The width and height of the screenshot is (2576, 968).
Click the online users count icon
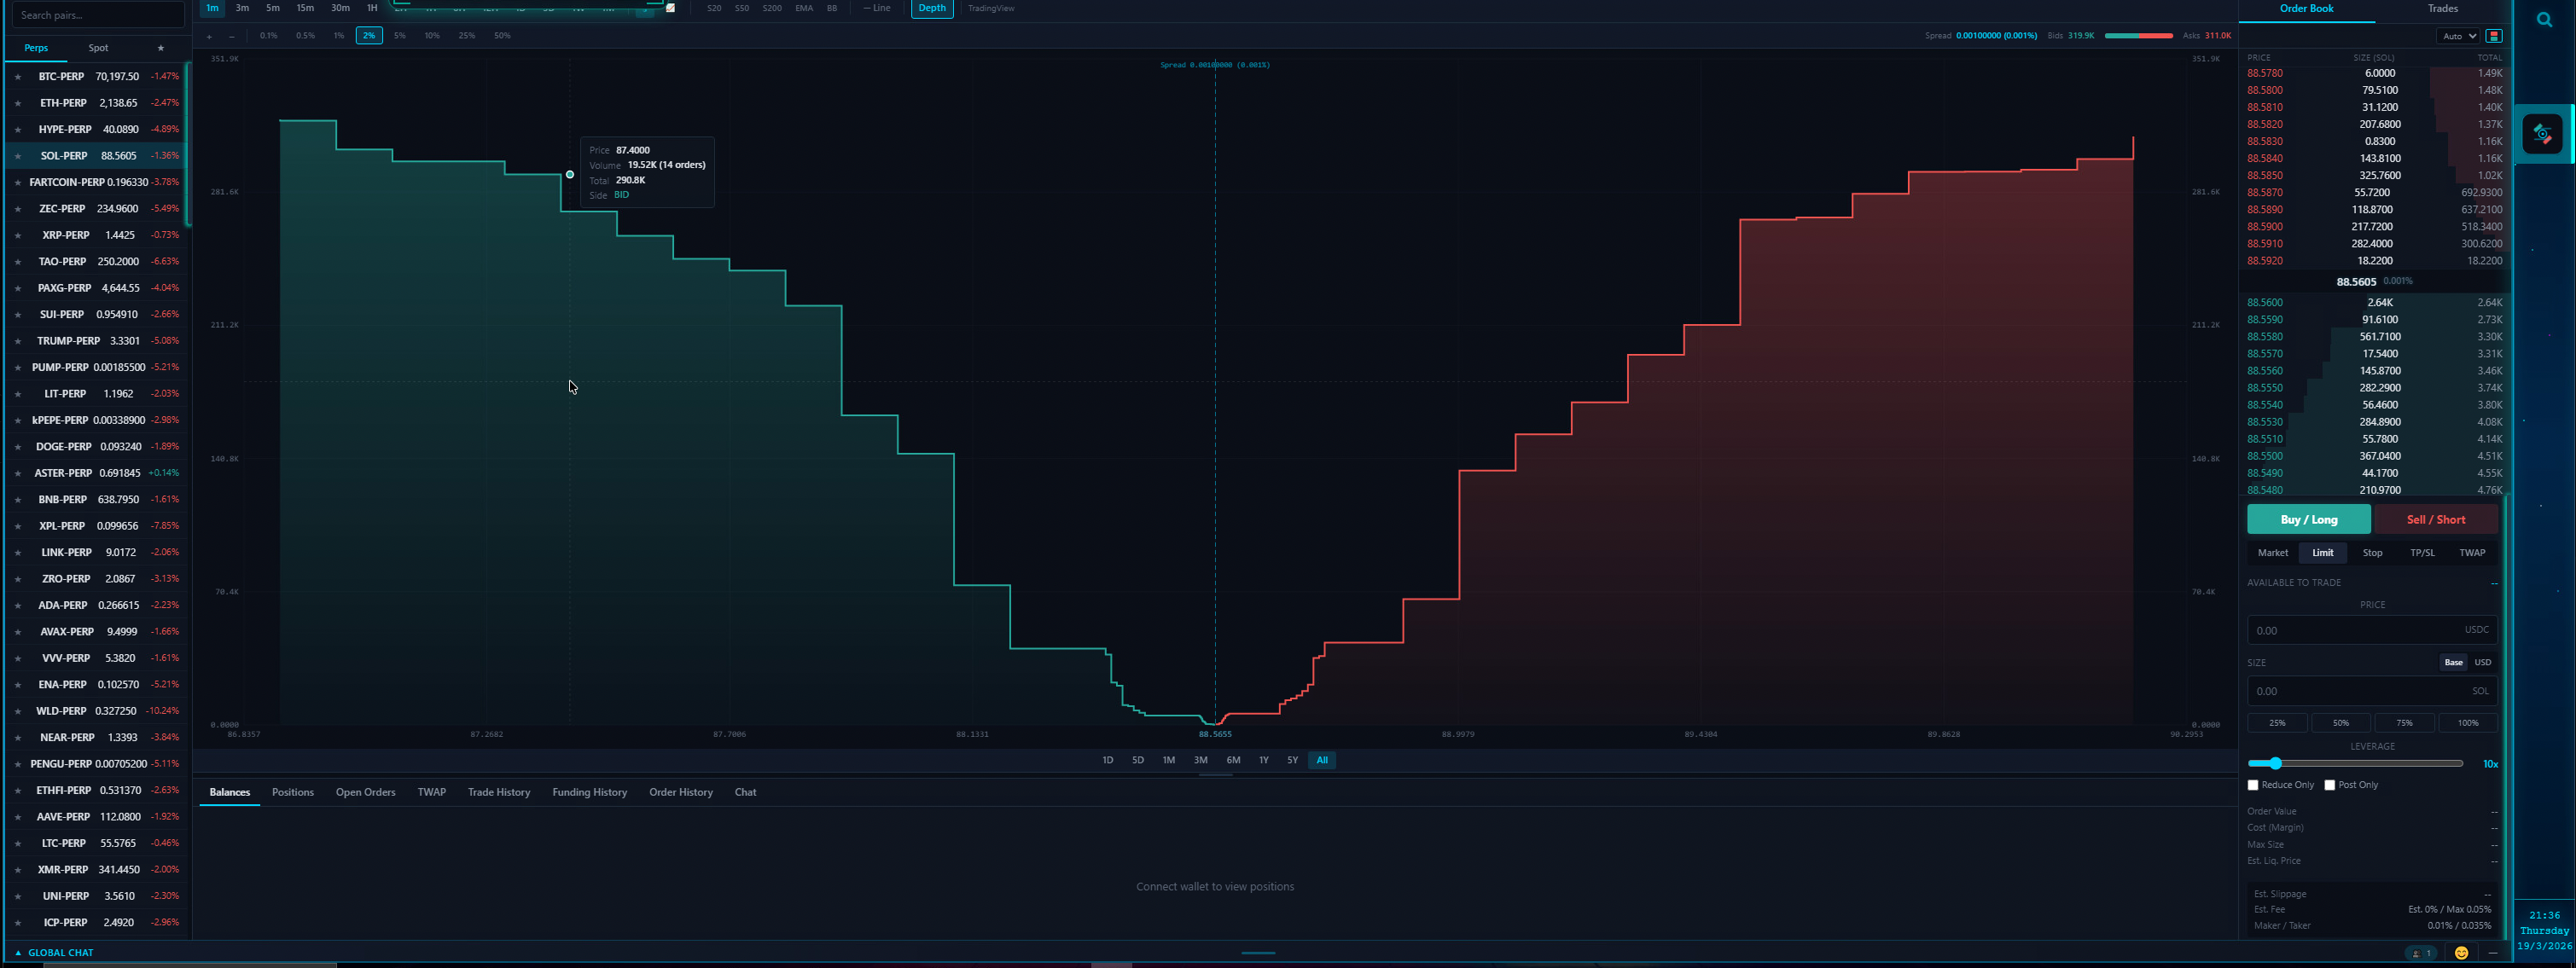click(x=2420, y=953)
